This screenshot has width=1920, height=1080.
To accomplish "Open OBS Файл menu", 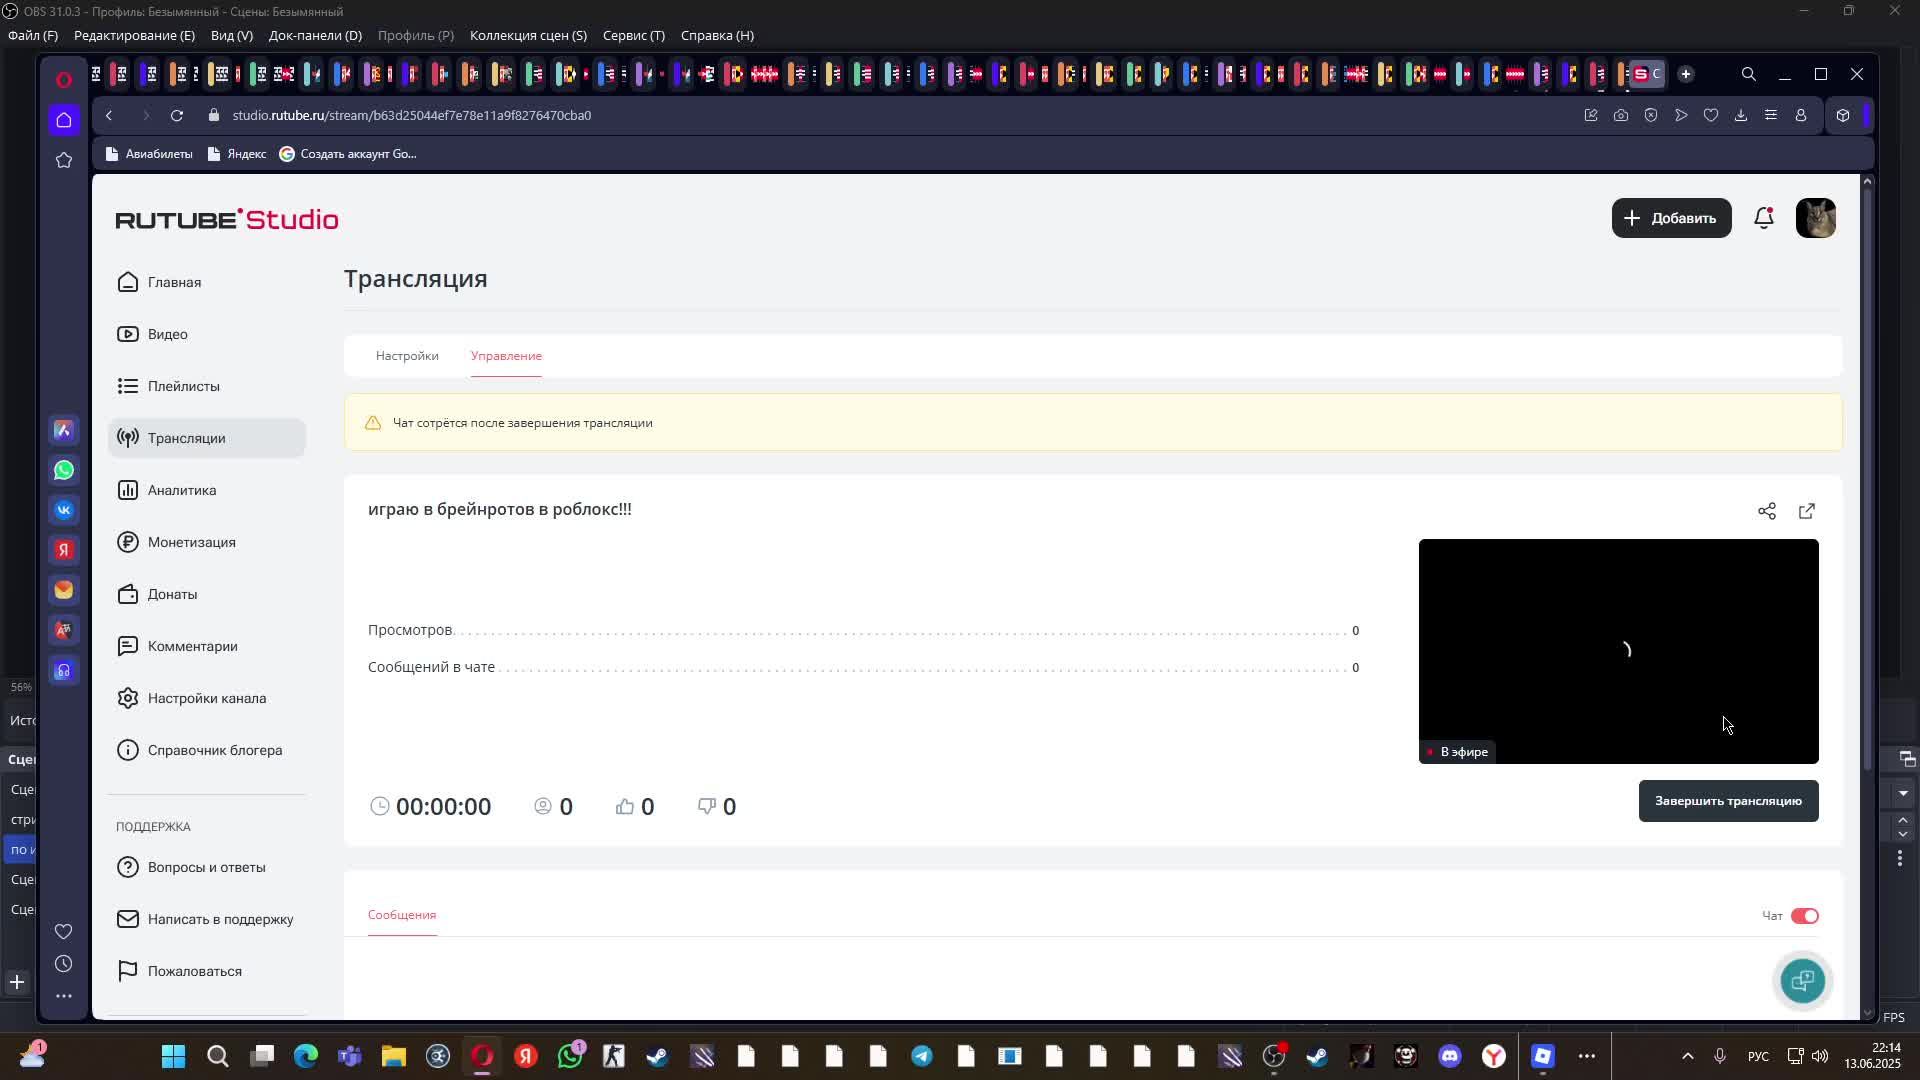I will coord(33,35).
